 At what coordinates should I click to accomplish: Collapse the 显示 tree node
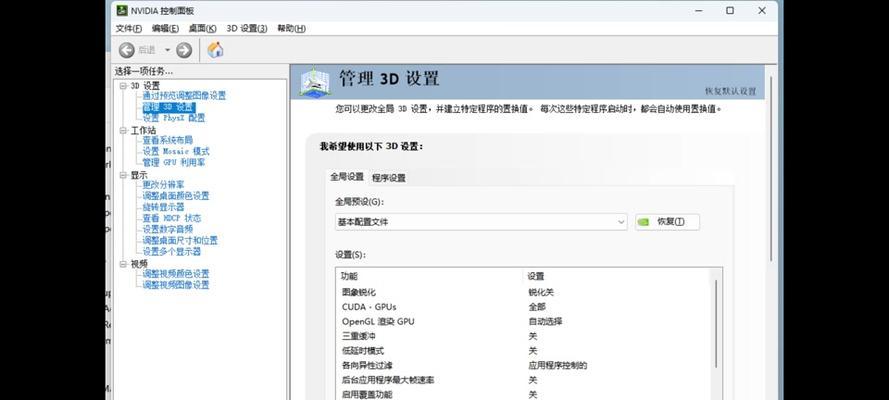(x=123, y=175)
